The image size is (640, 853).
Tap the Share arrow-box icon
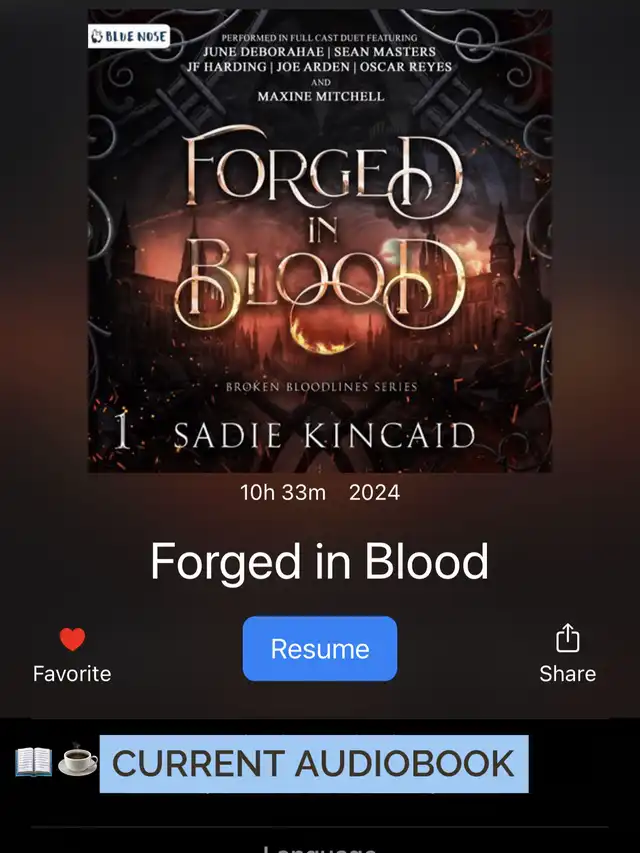click(x=568, y=638)
